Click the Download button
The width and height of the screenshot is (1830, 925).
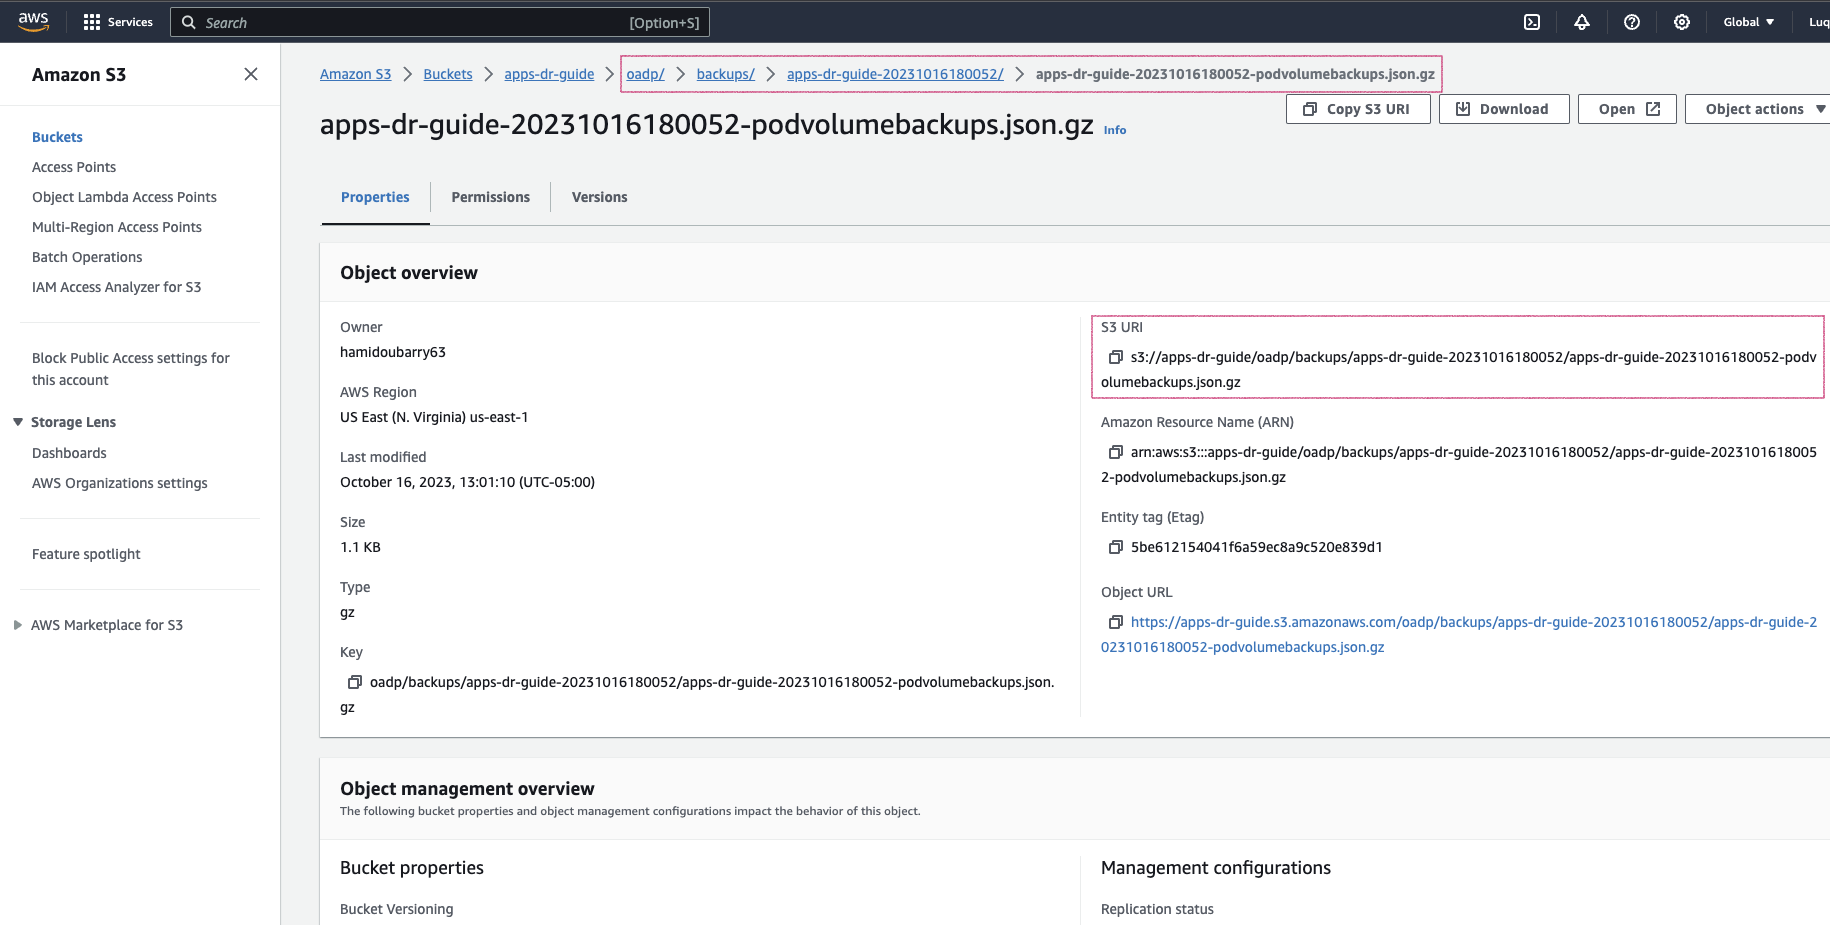[1503, 109]
